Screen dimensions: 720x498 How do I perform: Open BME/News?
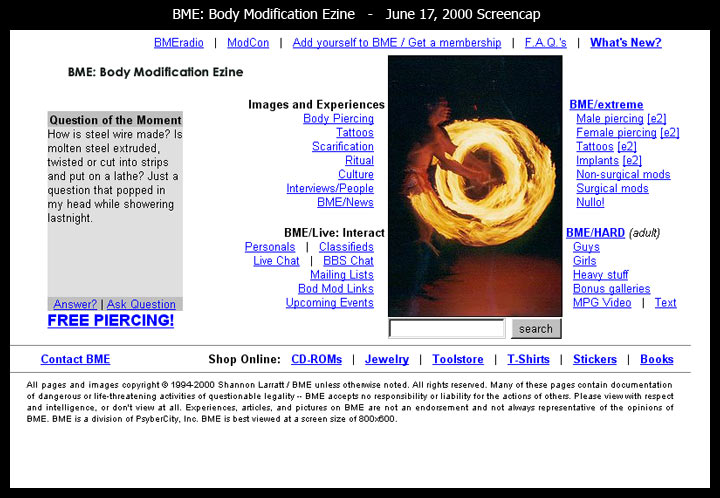345,202
